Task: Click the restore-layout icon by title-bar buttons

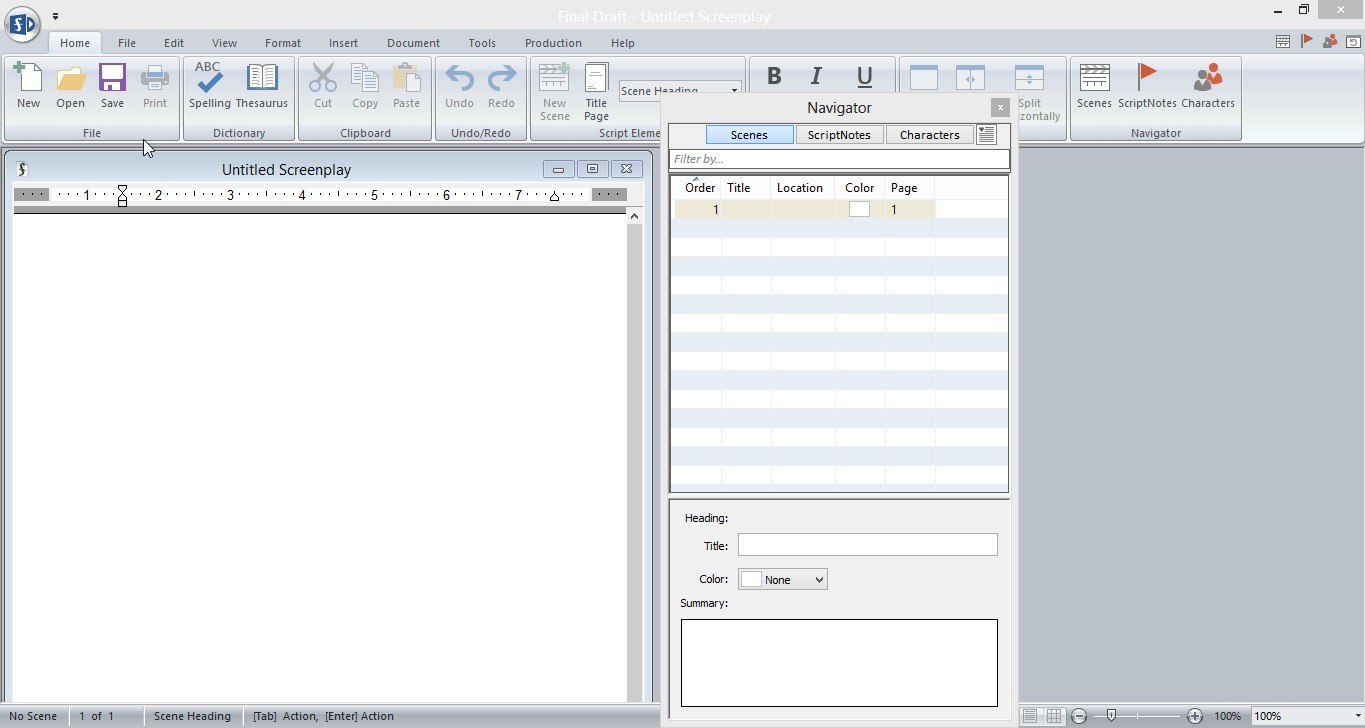Action: [x=1353, y=42]
